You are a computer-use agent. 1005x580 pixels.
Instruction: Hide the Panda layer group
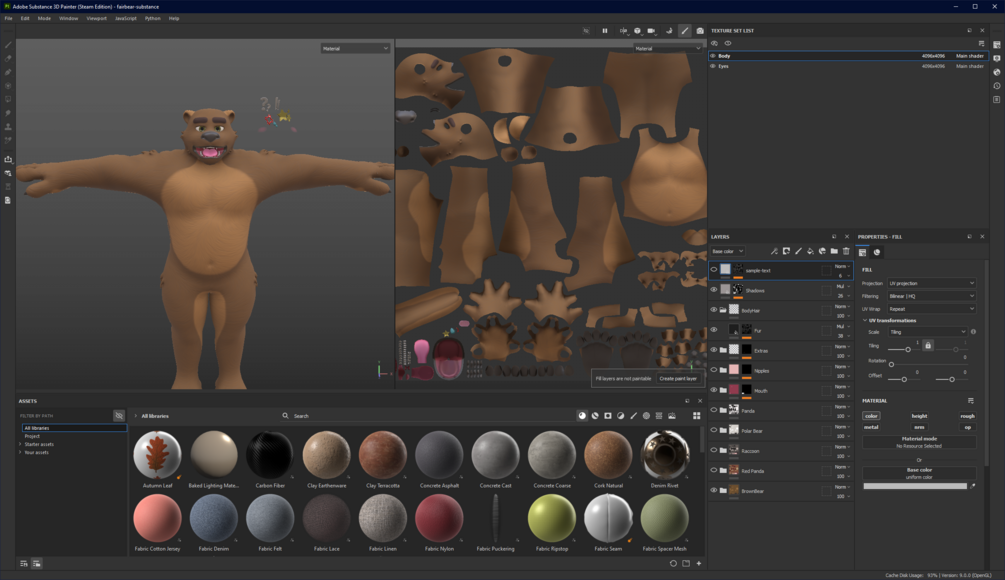click(713, 410)
